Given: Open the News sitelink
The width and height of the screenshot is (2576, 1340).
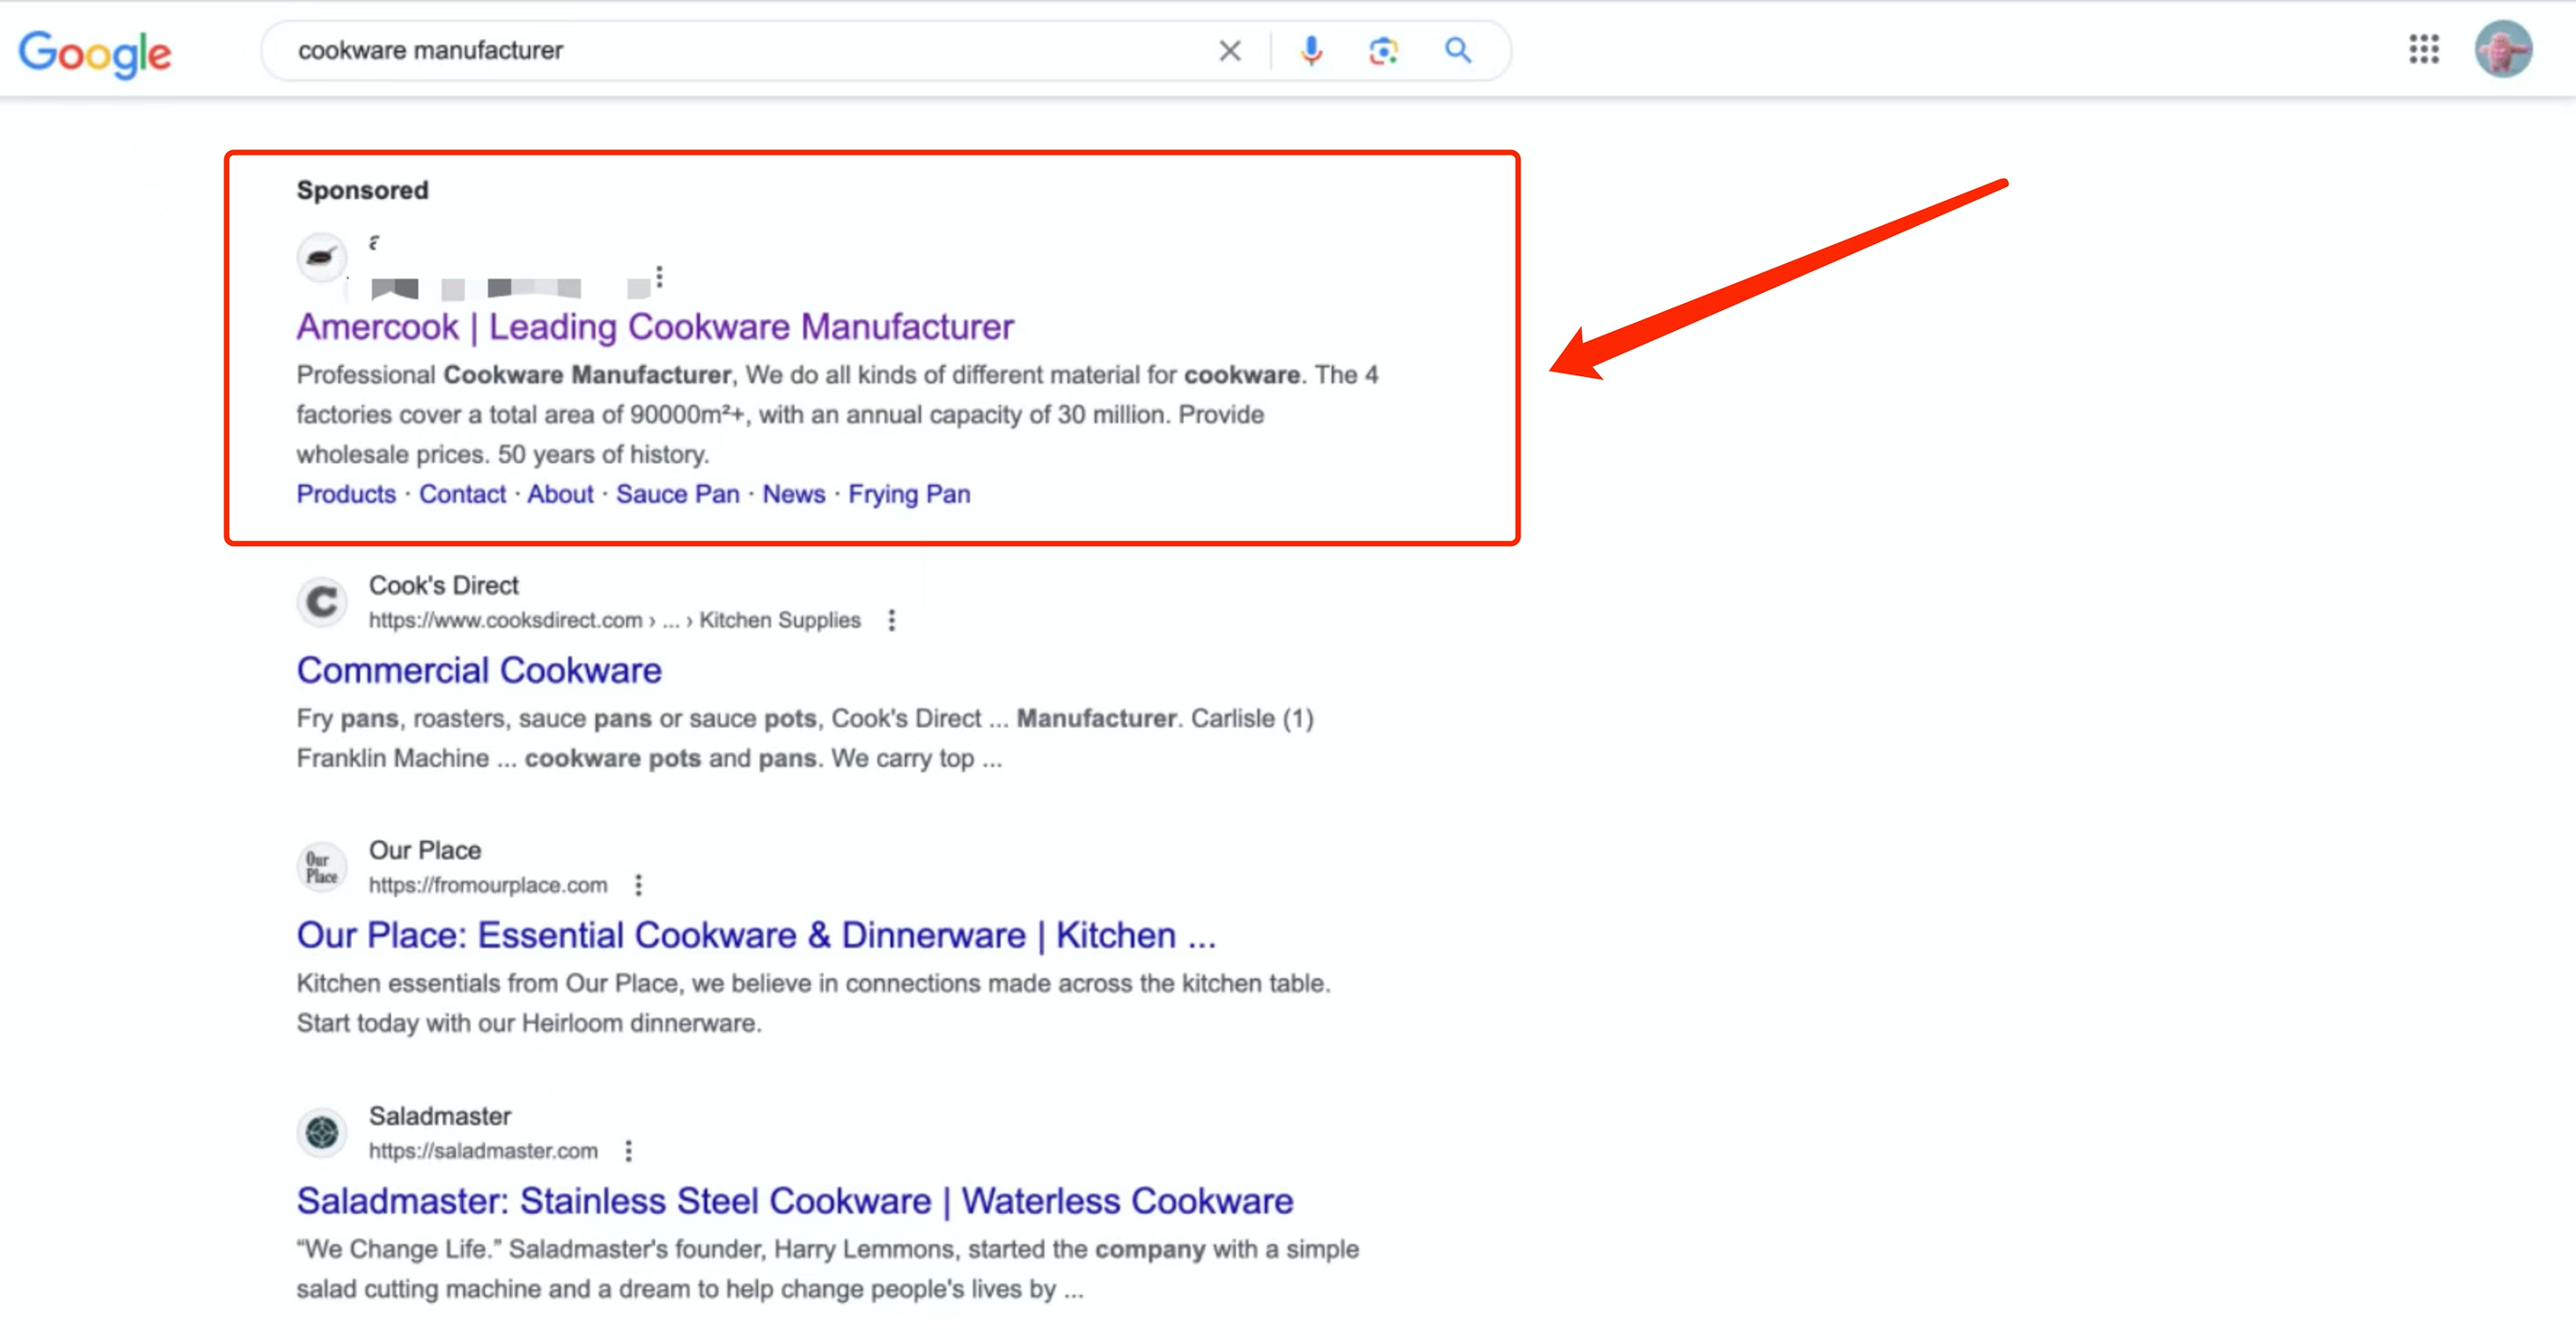Looking at the screenshot, I should tap(793, 494).
